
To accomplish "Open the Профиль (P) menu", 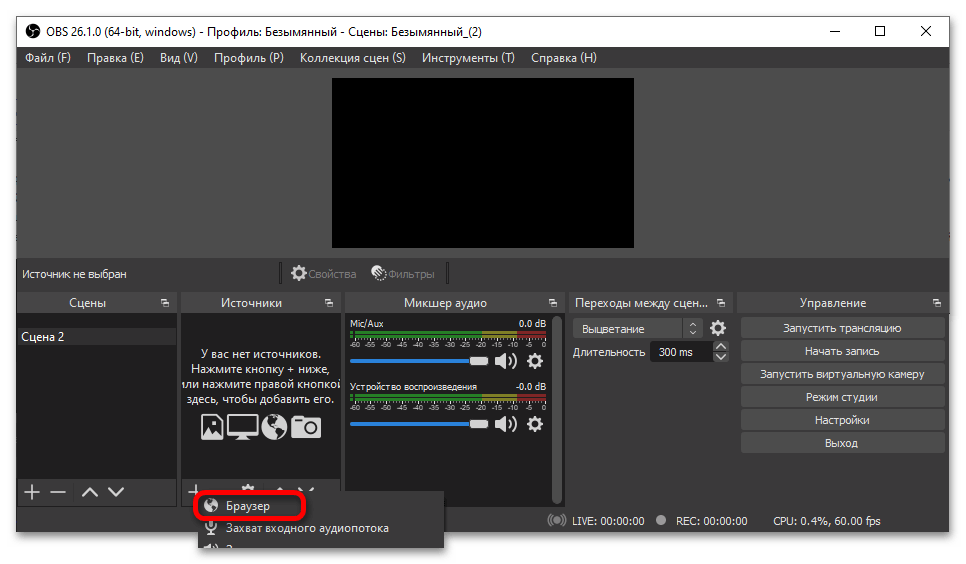I will pos(249,58).
